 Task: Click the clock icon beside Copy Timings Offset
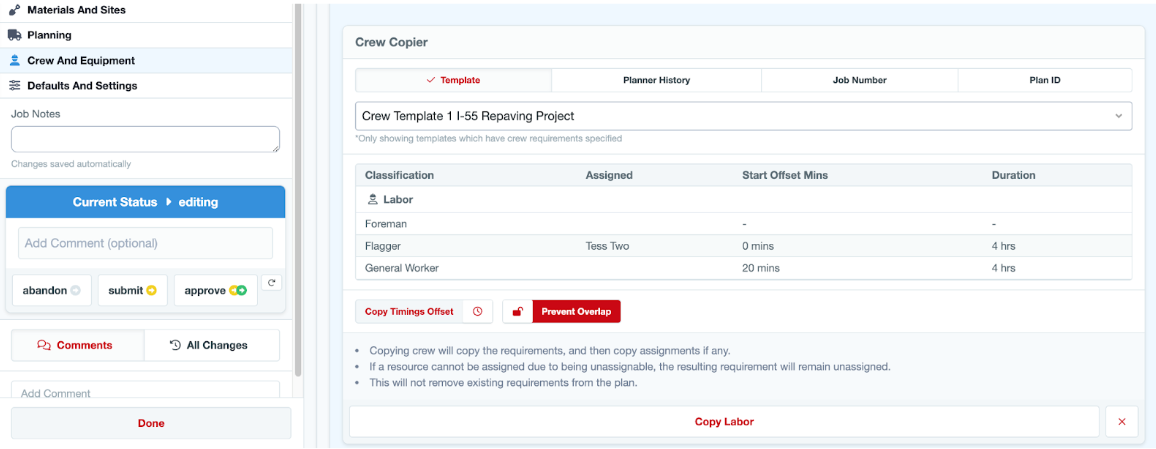pyautogui.click(x=477, y=312)
